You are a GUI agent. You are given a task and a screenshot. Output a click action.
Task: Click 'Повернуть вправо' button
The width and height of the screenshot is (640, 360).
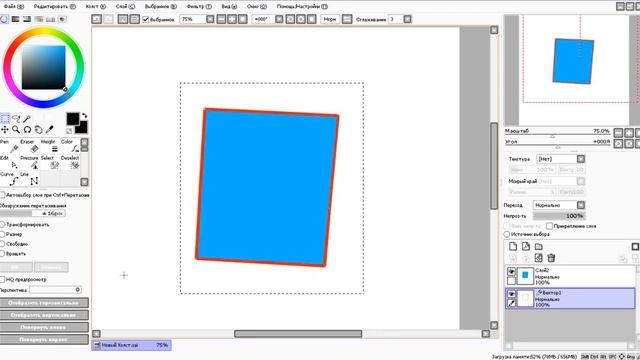pos(44,340)
